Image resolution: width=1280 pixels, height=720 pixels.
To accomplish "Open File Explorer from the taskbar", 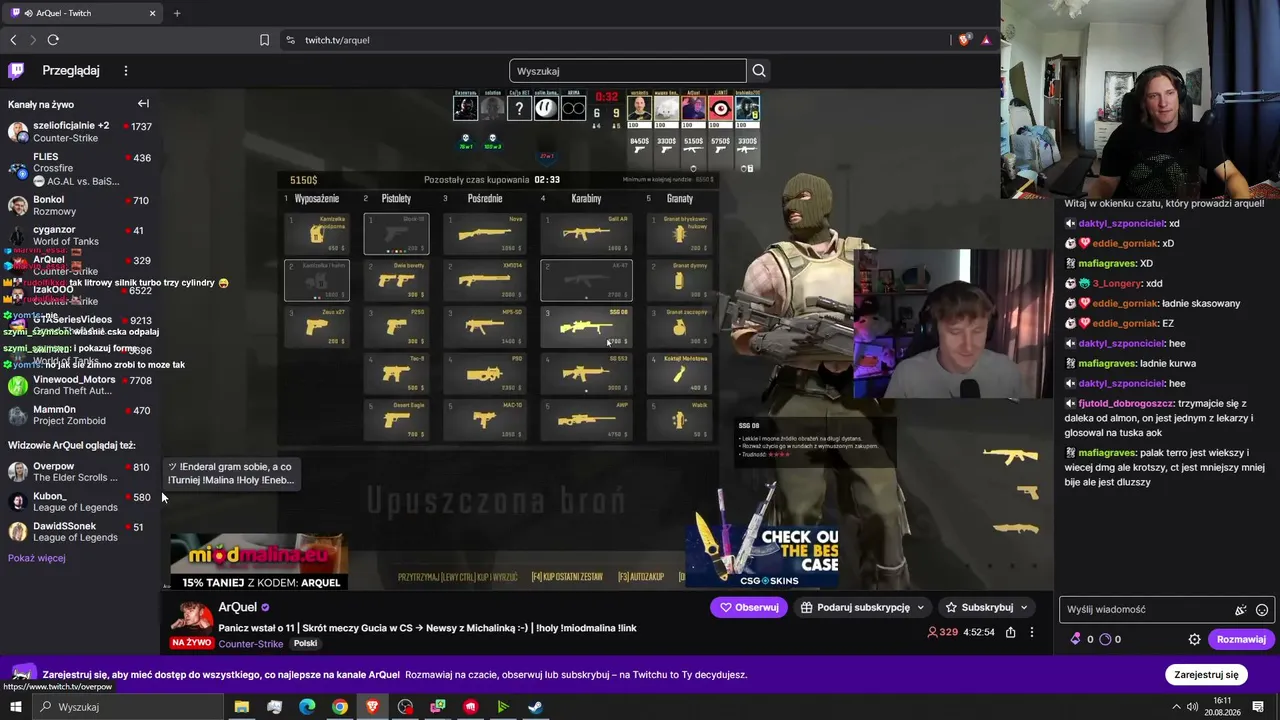I will tap(241, 707).
